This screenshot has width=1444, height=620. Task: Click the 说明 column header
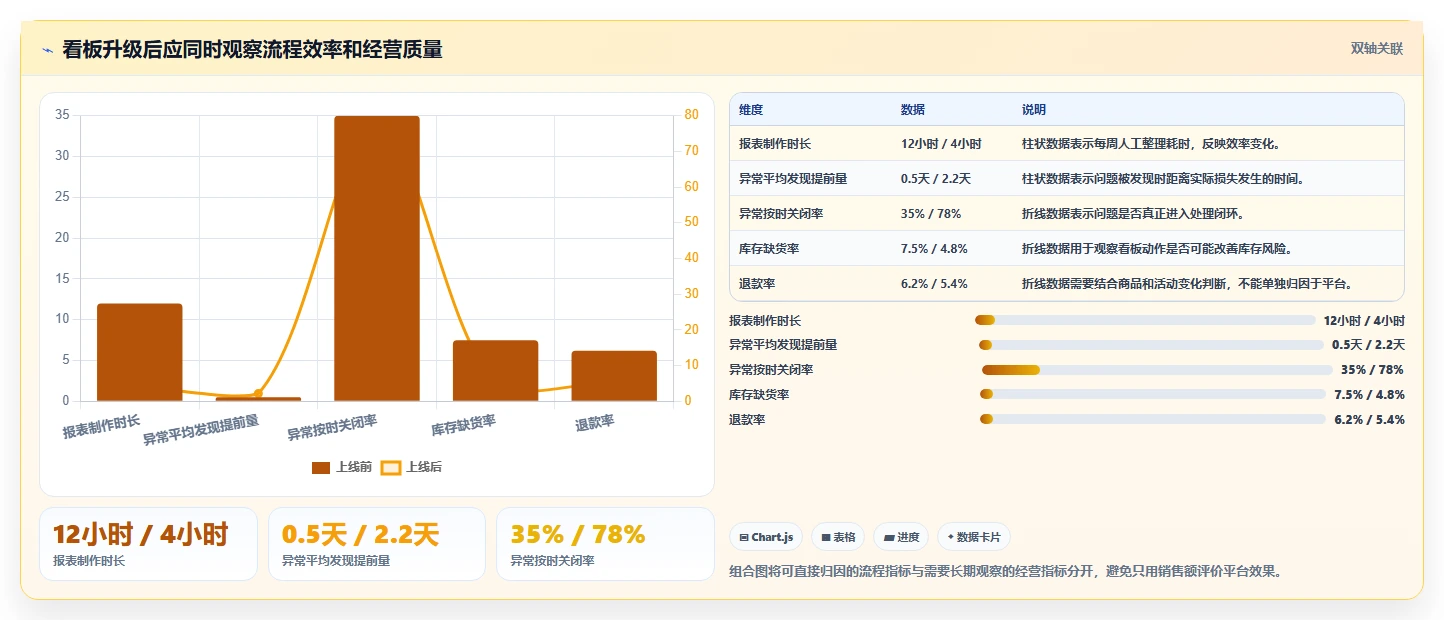click(1034, 110)
